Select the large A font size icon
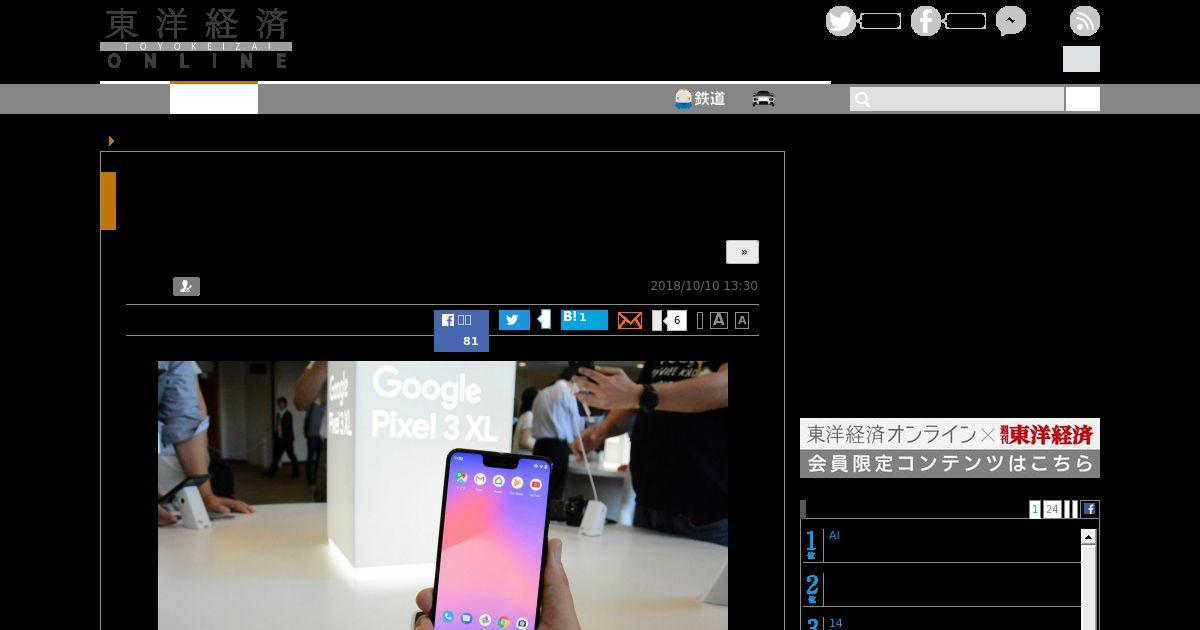1200x630 pixels. click(718, 320)
